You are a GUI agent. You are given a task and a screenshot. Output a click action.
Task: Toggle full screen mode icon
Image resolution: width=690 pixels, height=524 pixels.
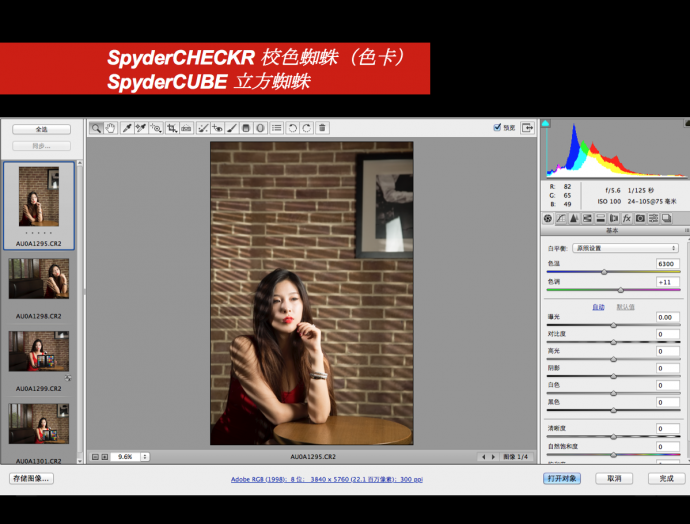(x=527, y=128)
